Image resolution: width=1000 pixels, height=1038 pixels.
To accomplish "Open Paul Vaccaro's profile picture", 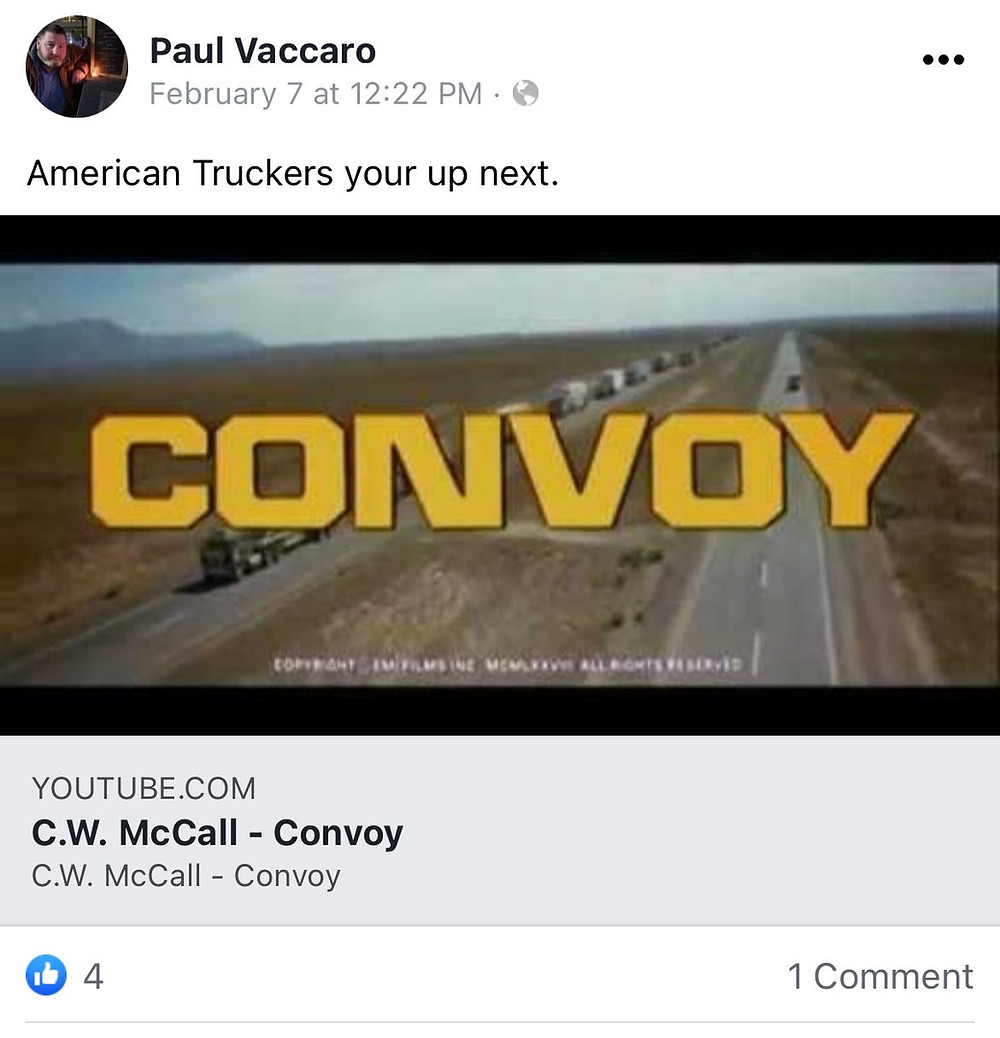I will pyautogui.click(x=76, y=67).
